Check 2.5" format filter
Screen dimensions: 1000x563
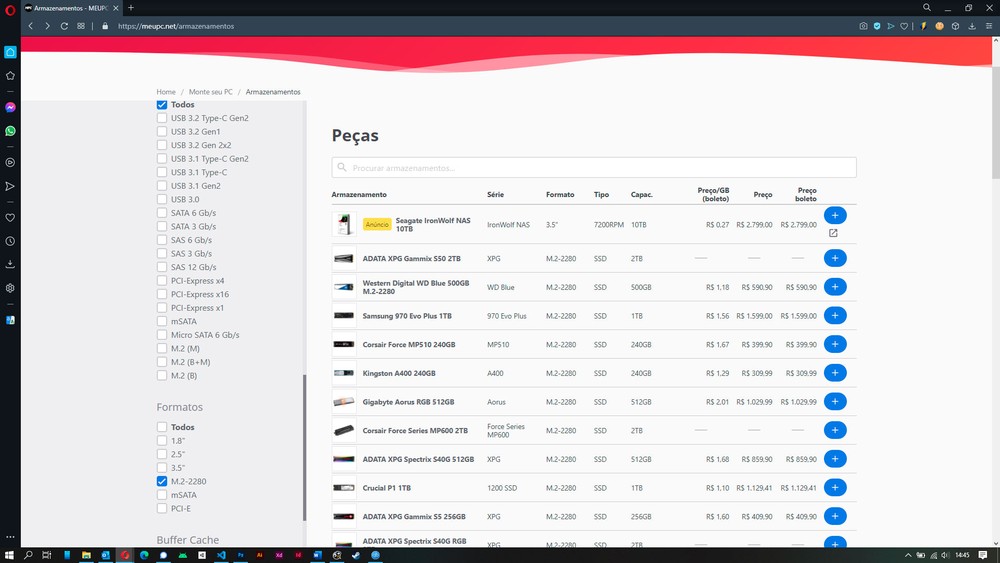[x=162, y=454]
